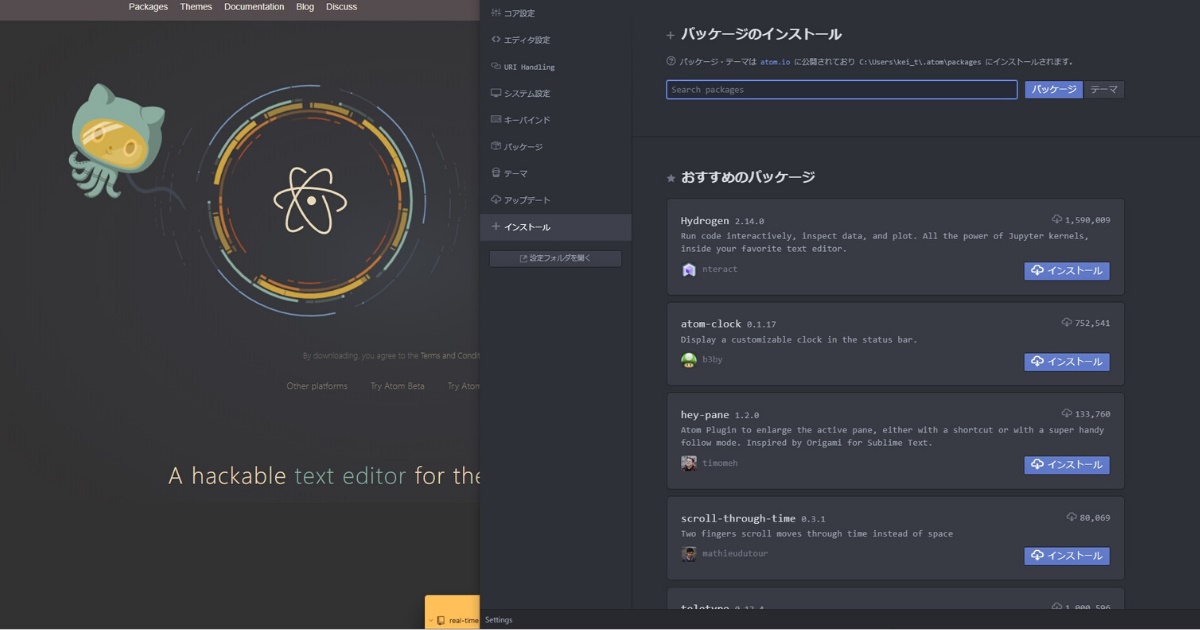This screenshot has width=1200, height=630.
Task: Click the nteract author avatar
Action: (x=688, y=270)
